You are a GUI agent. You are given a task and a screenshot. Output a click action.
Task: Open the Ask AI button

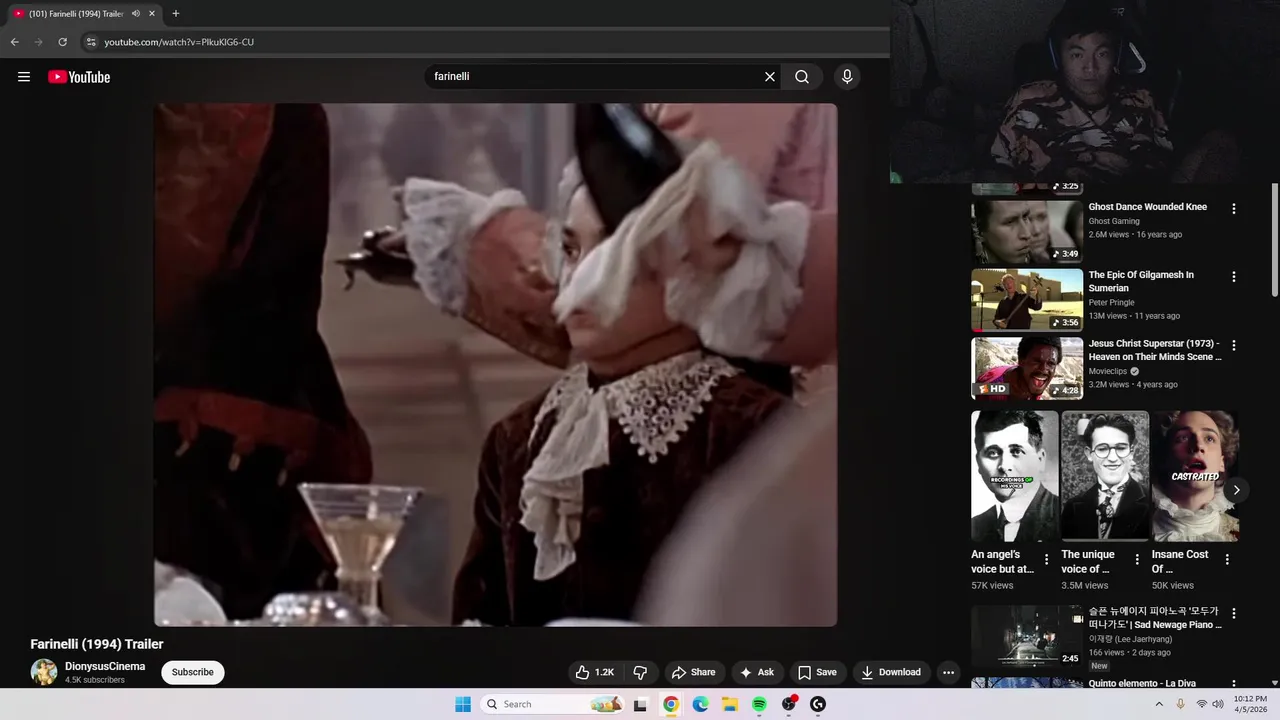[x=757, y=672]
